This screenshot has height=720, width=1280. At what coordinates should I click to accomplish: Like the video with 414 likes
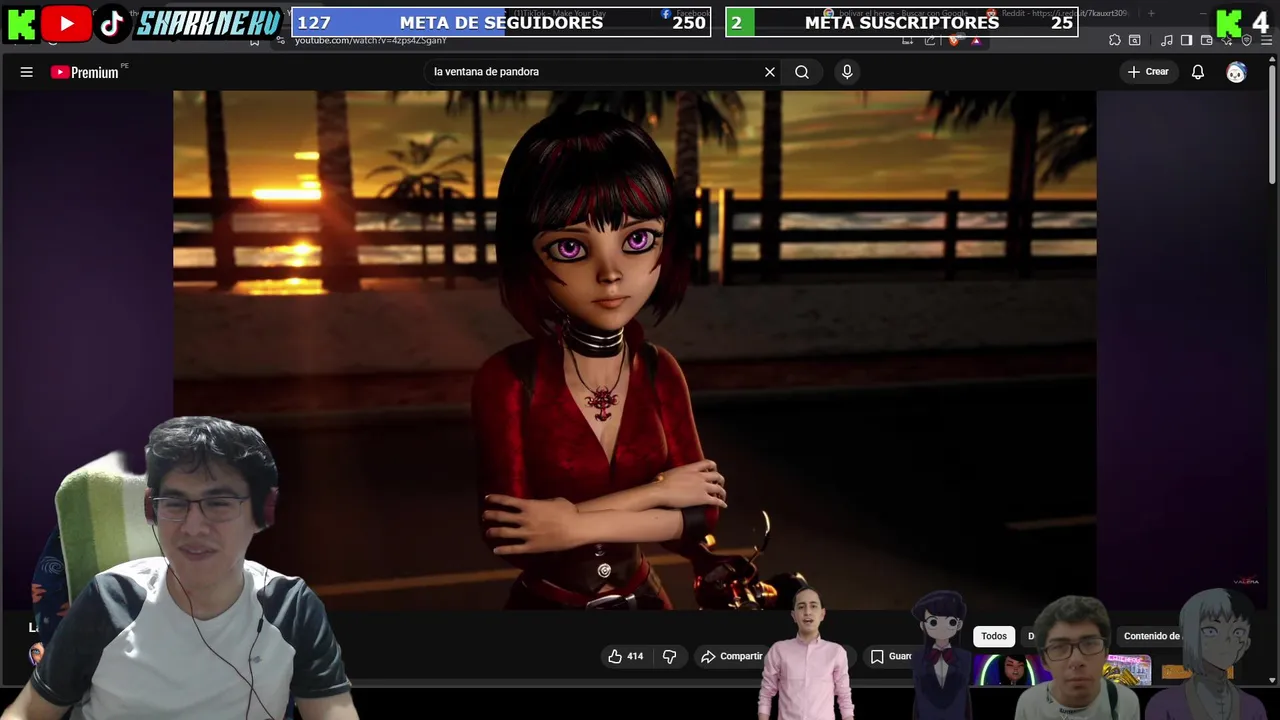(x=625, y=656)
